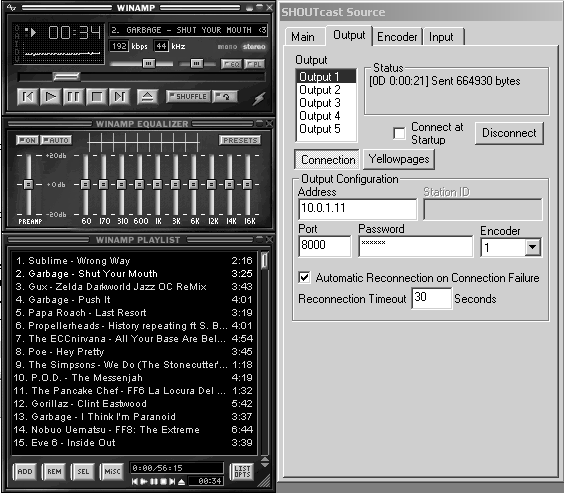Switch to the Output tab
This screenshot has width=564, height=493.
coord(349,35)
